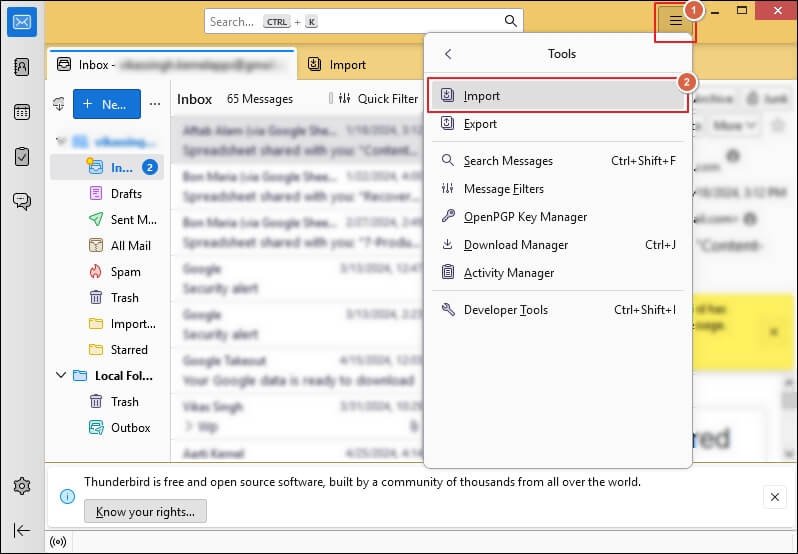Viewport: 798px width, 554px height.
Task: Select the account Trash folder above Import
Action: coord(107,298)
